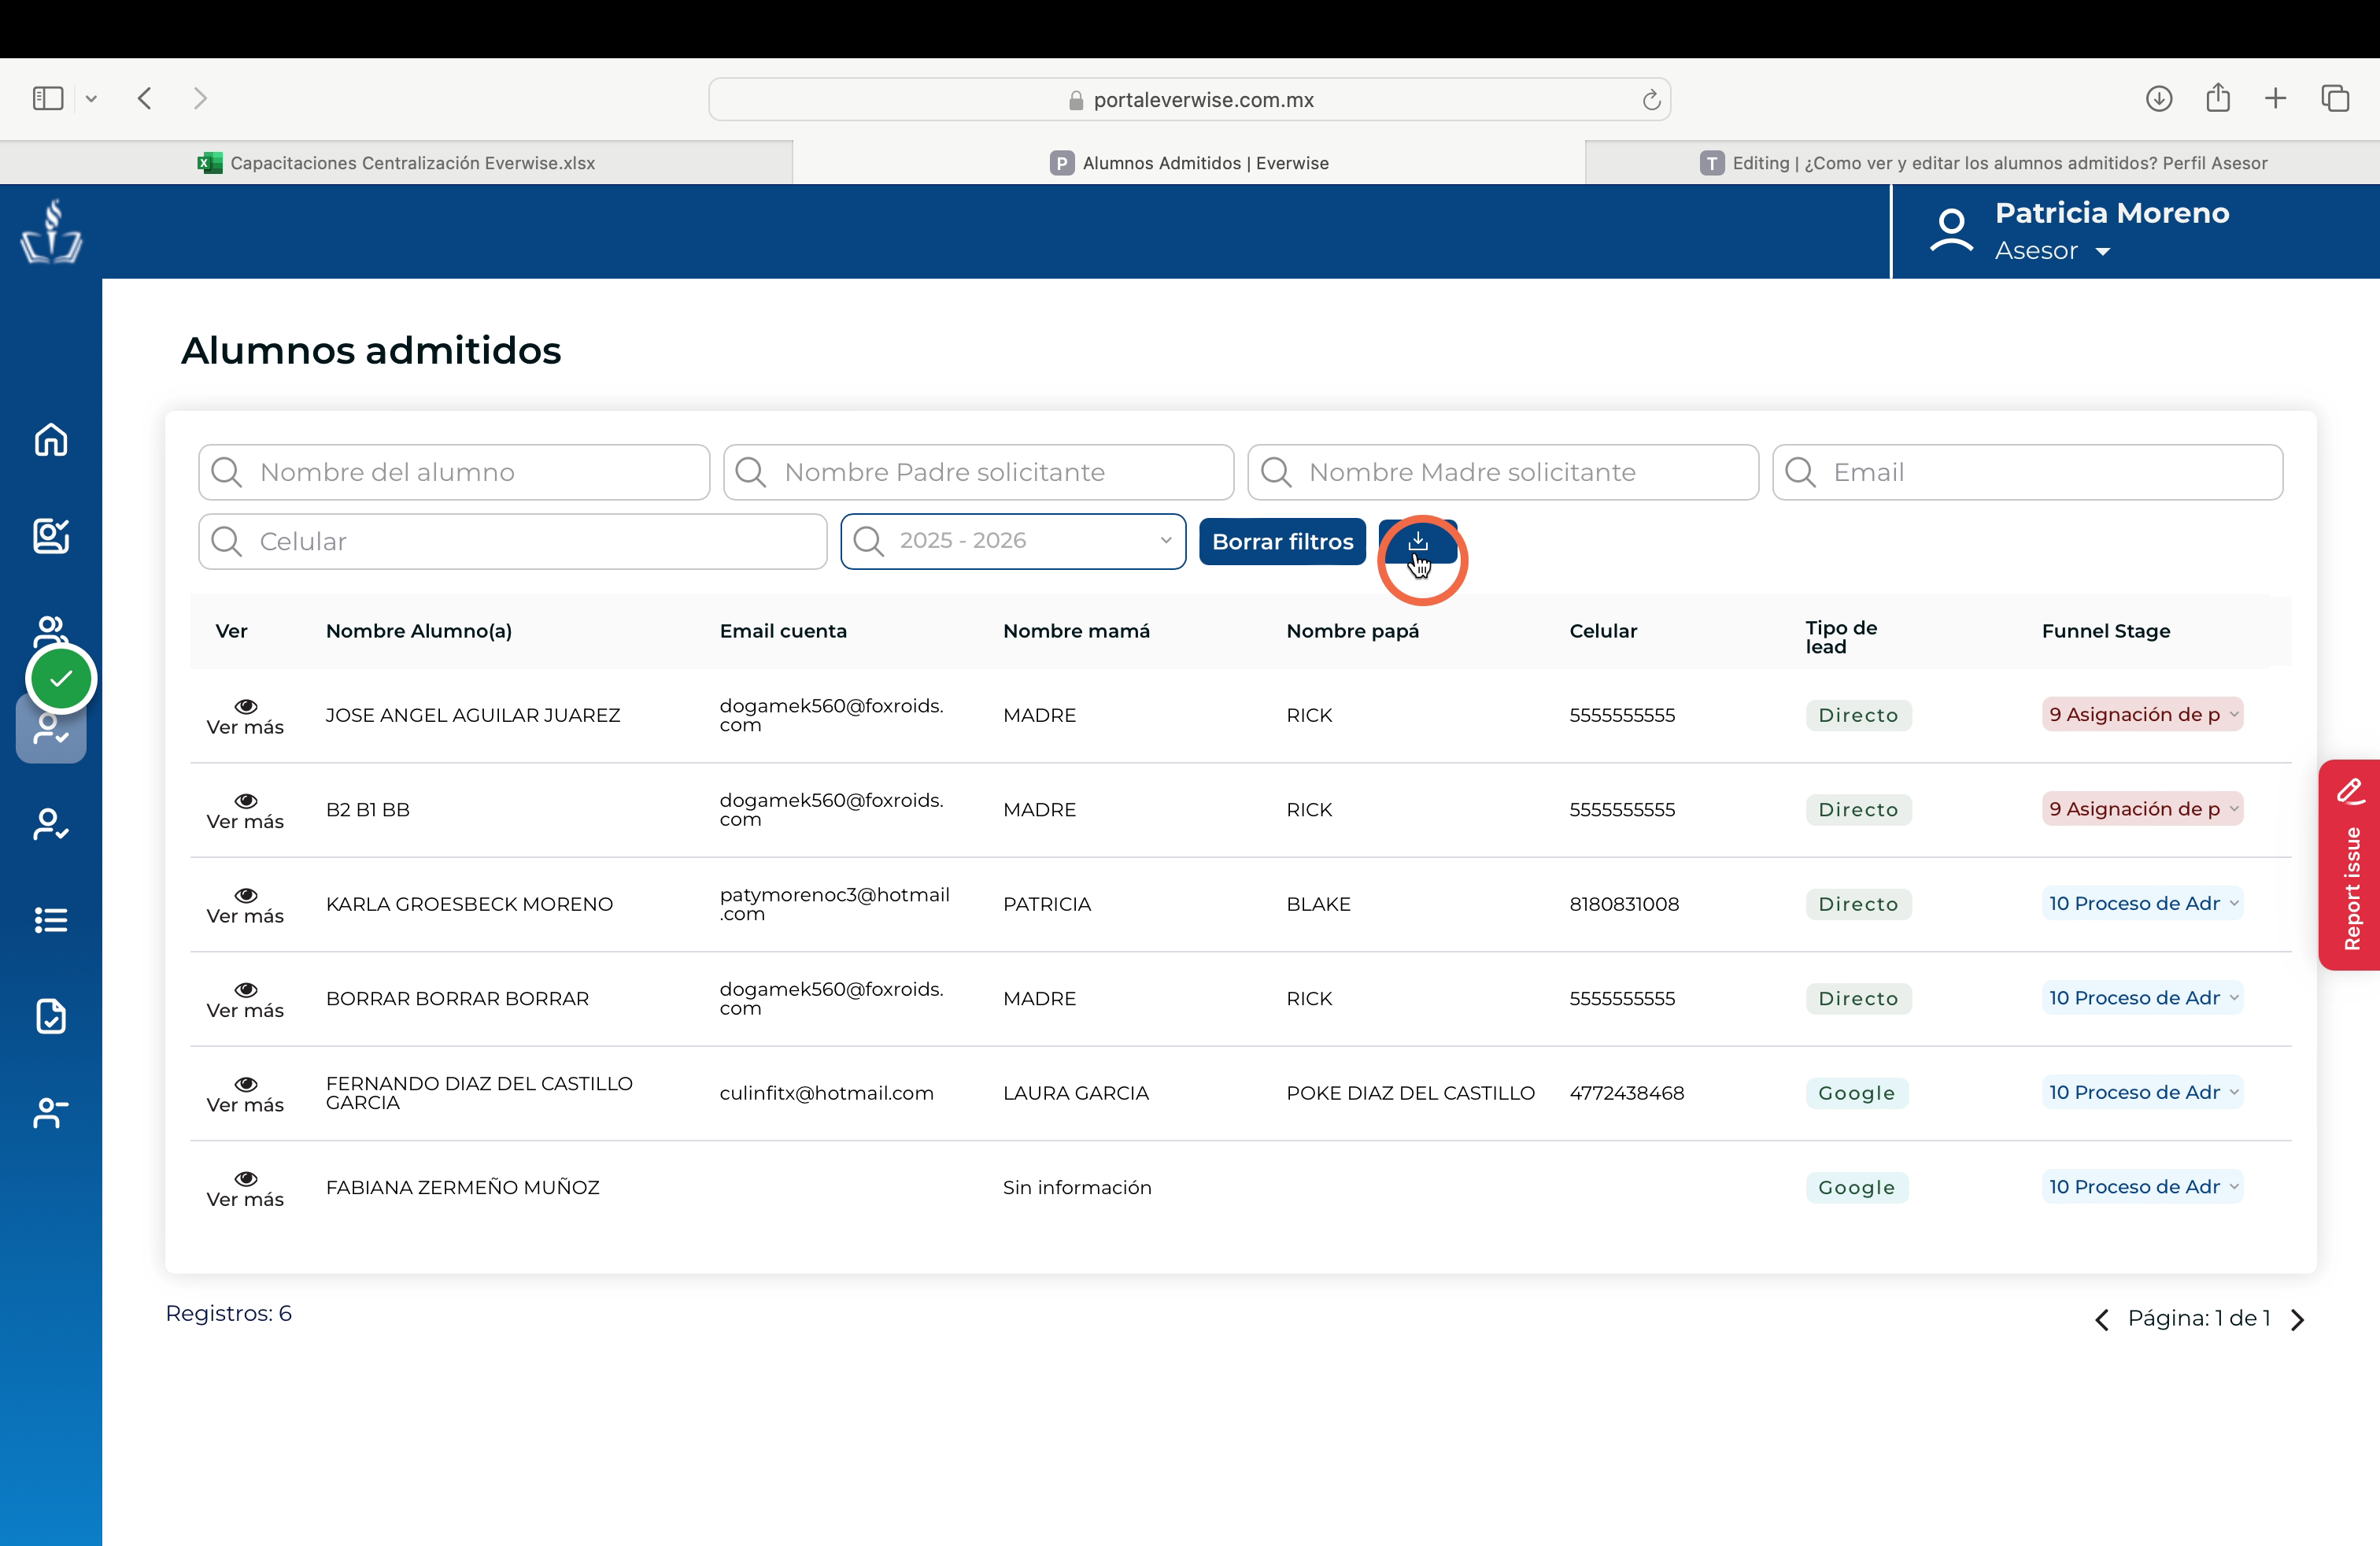Open the home icon in sidebar
Viewport: 2380px width, 1546px height.
point(51,440)
